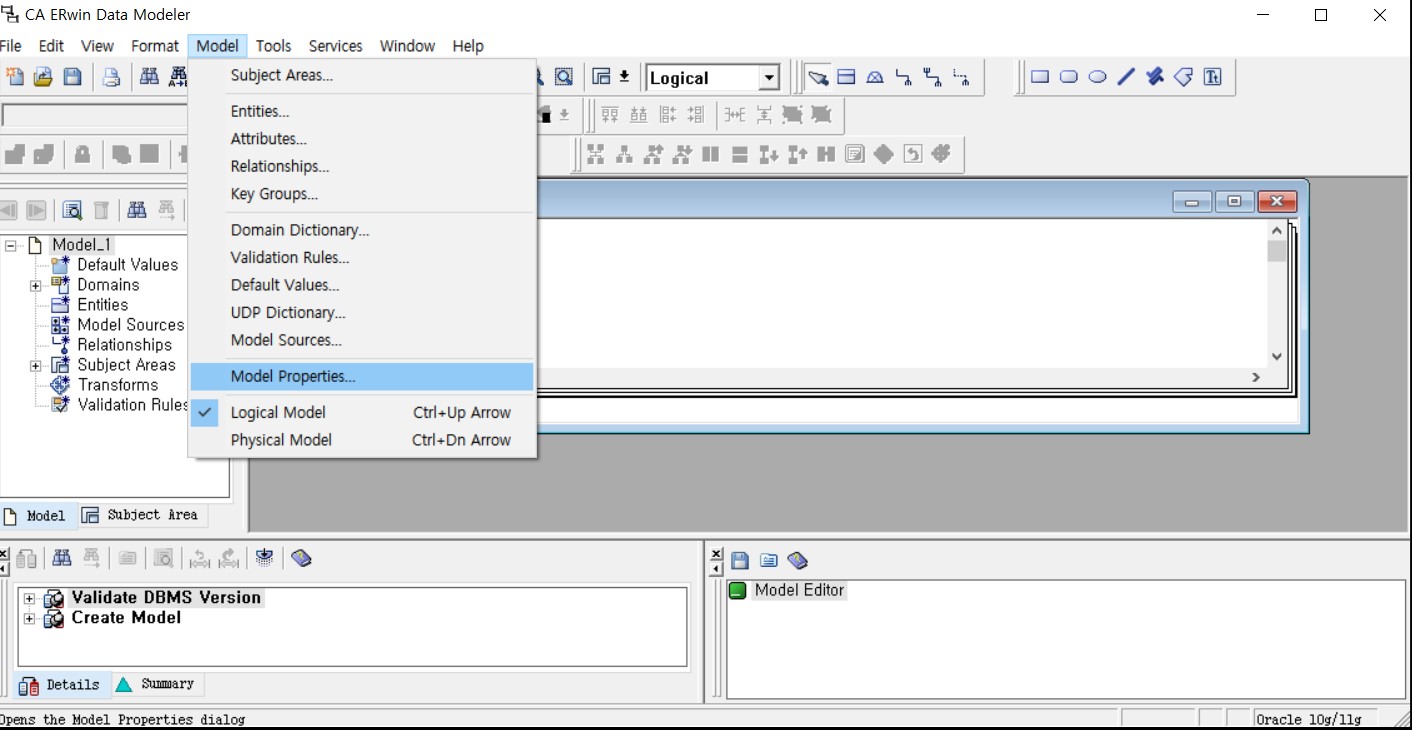Click the diagram window horizontal scrollbar right arrow
Image resolution: width=1412 pixels, height=730 pixels.
pos(1257,377)
